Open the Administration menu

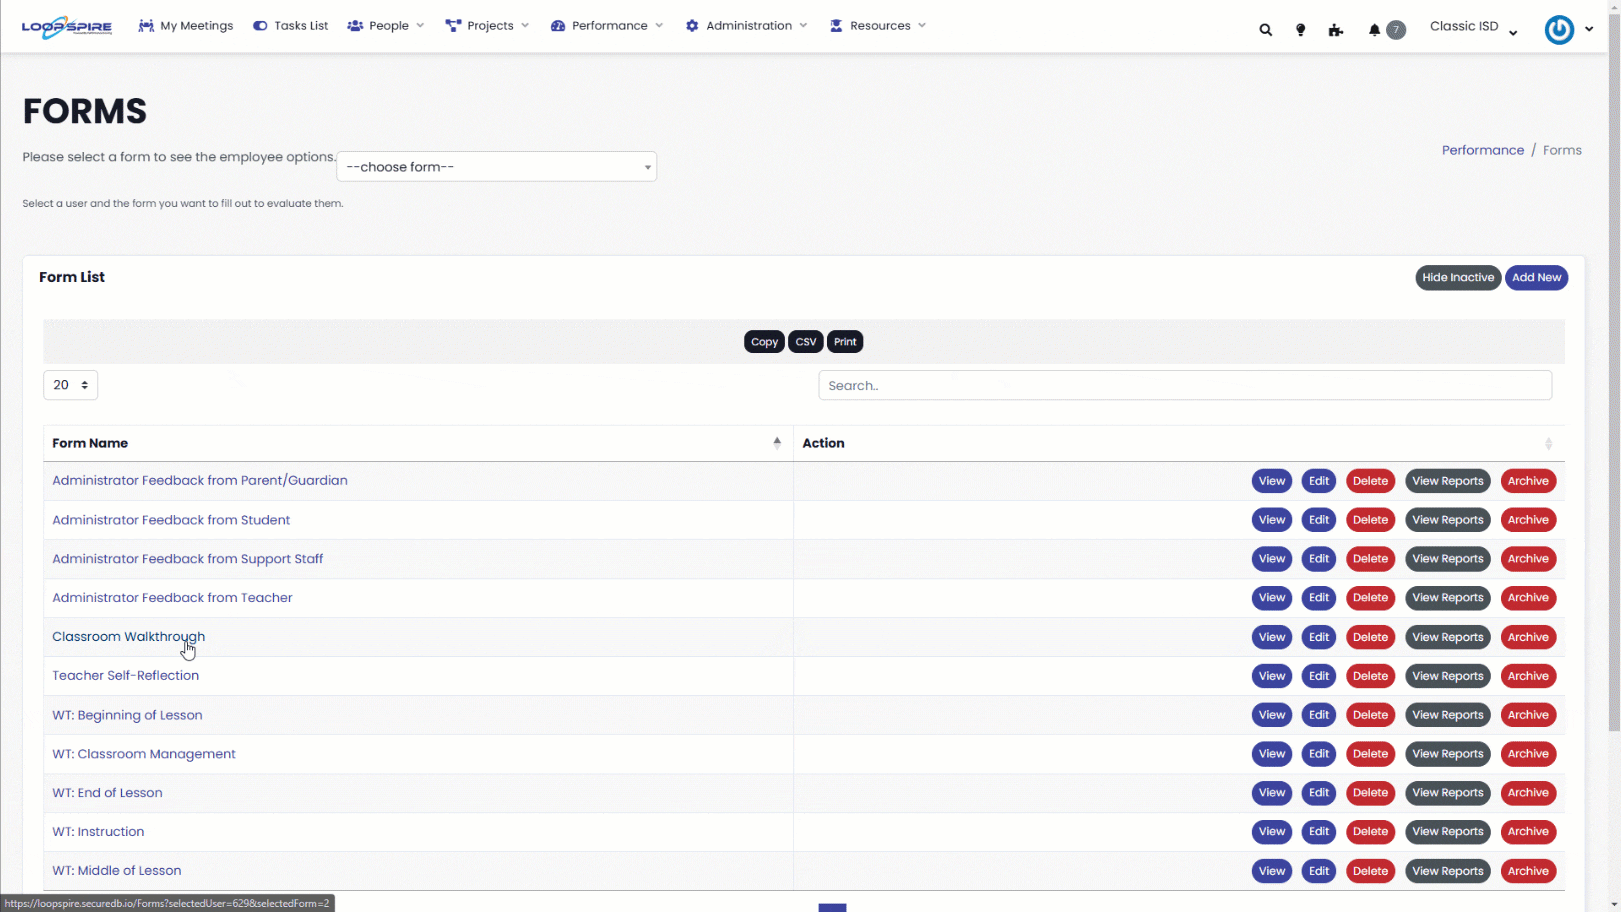coord(746,26)
